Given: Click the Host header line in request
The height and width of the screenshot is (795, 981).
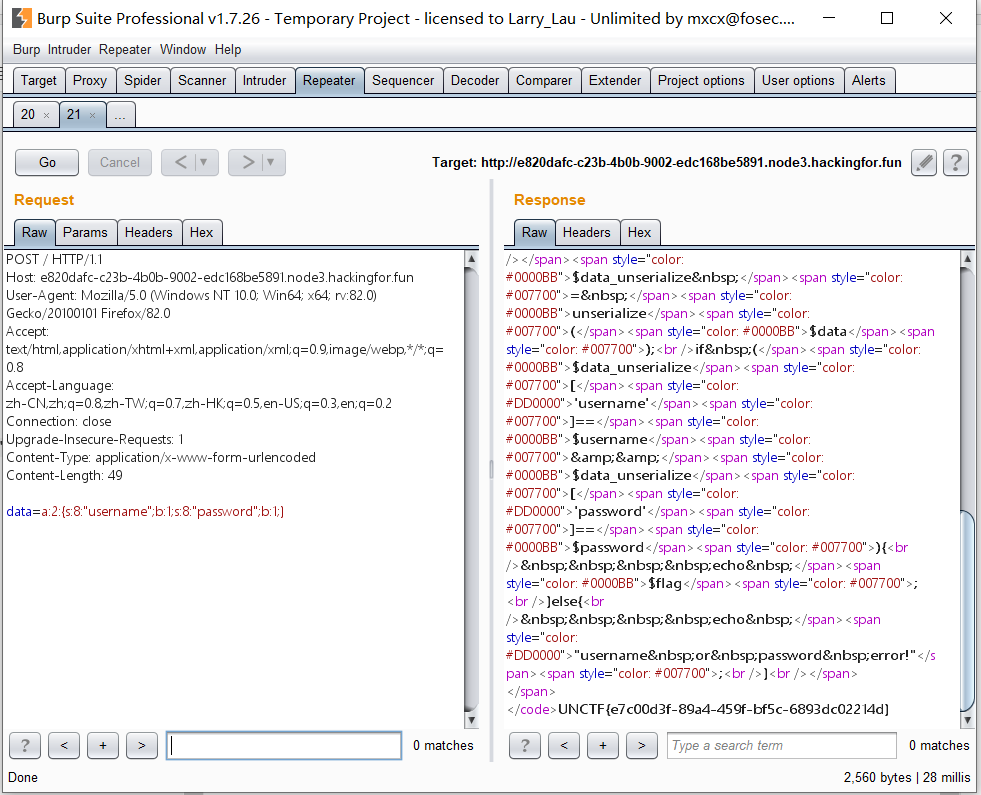Looking at the screenshot, I should click(x=210, y=277).
